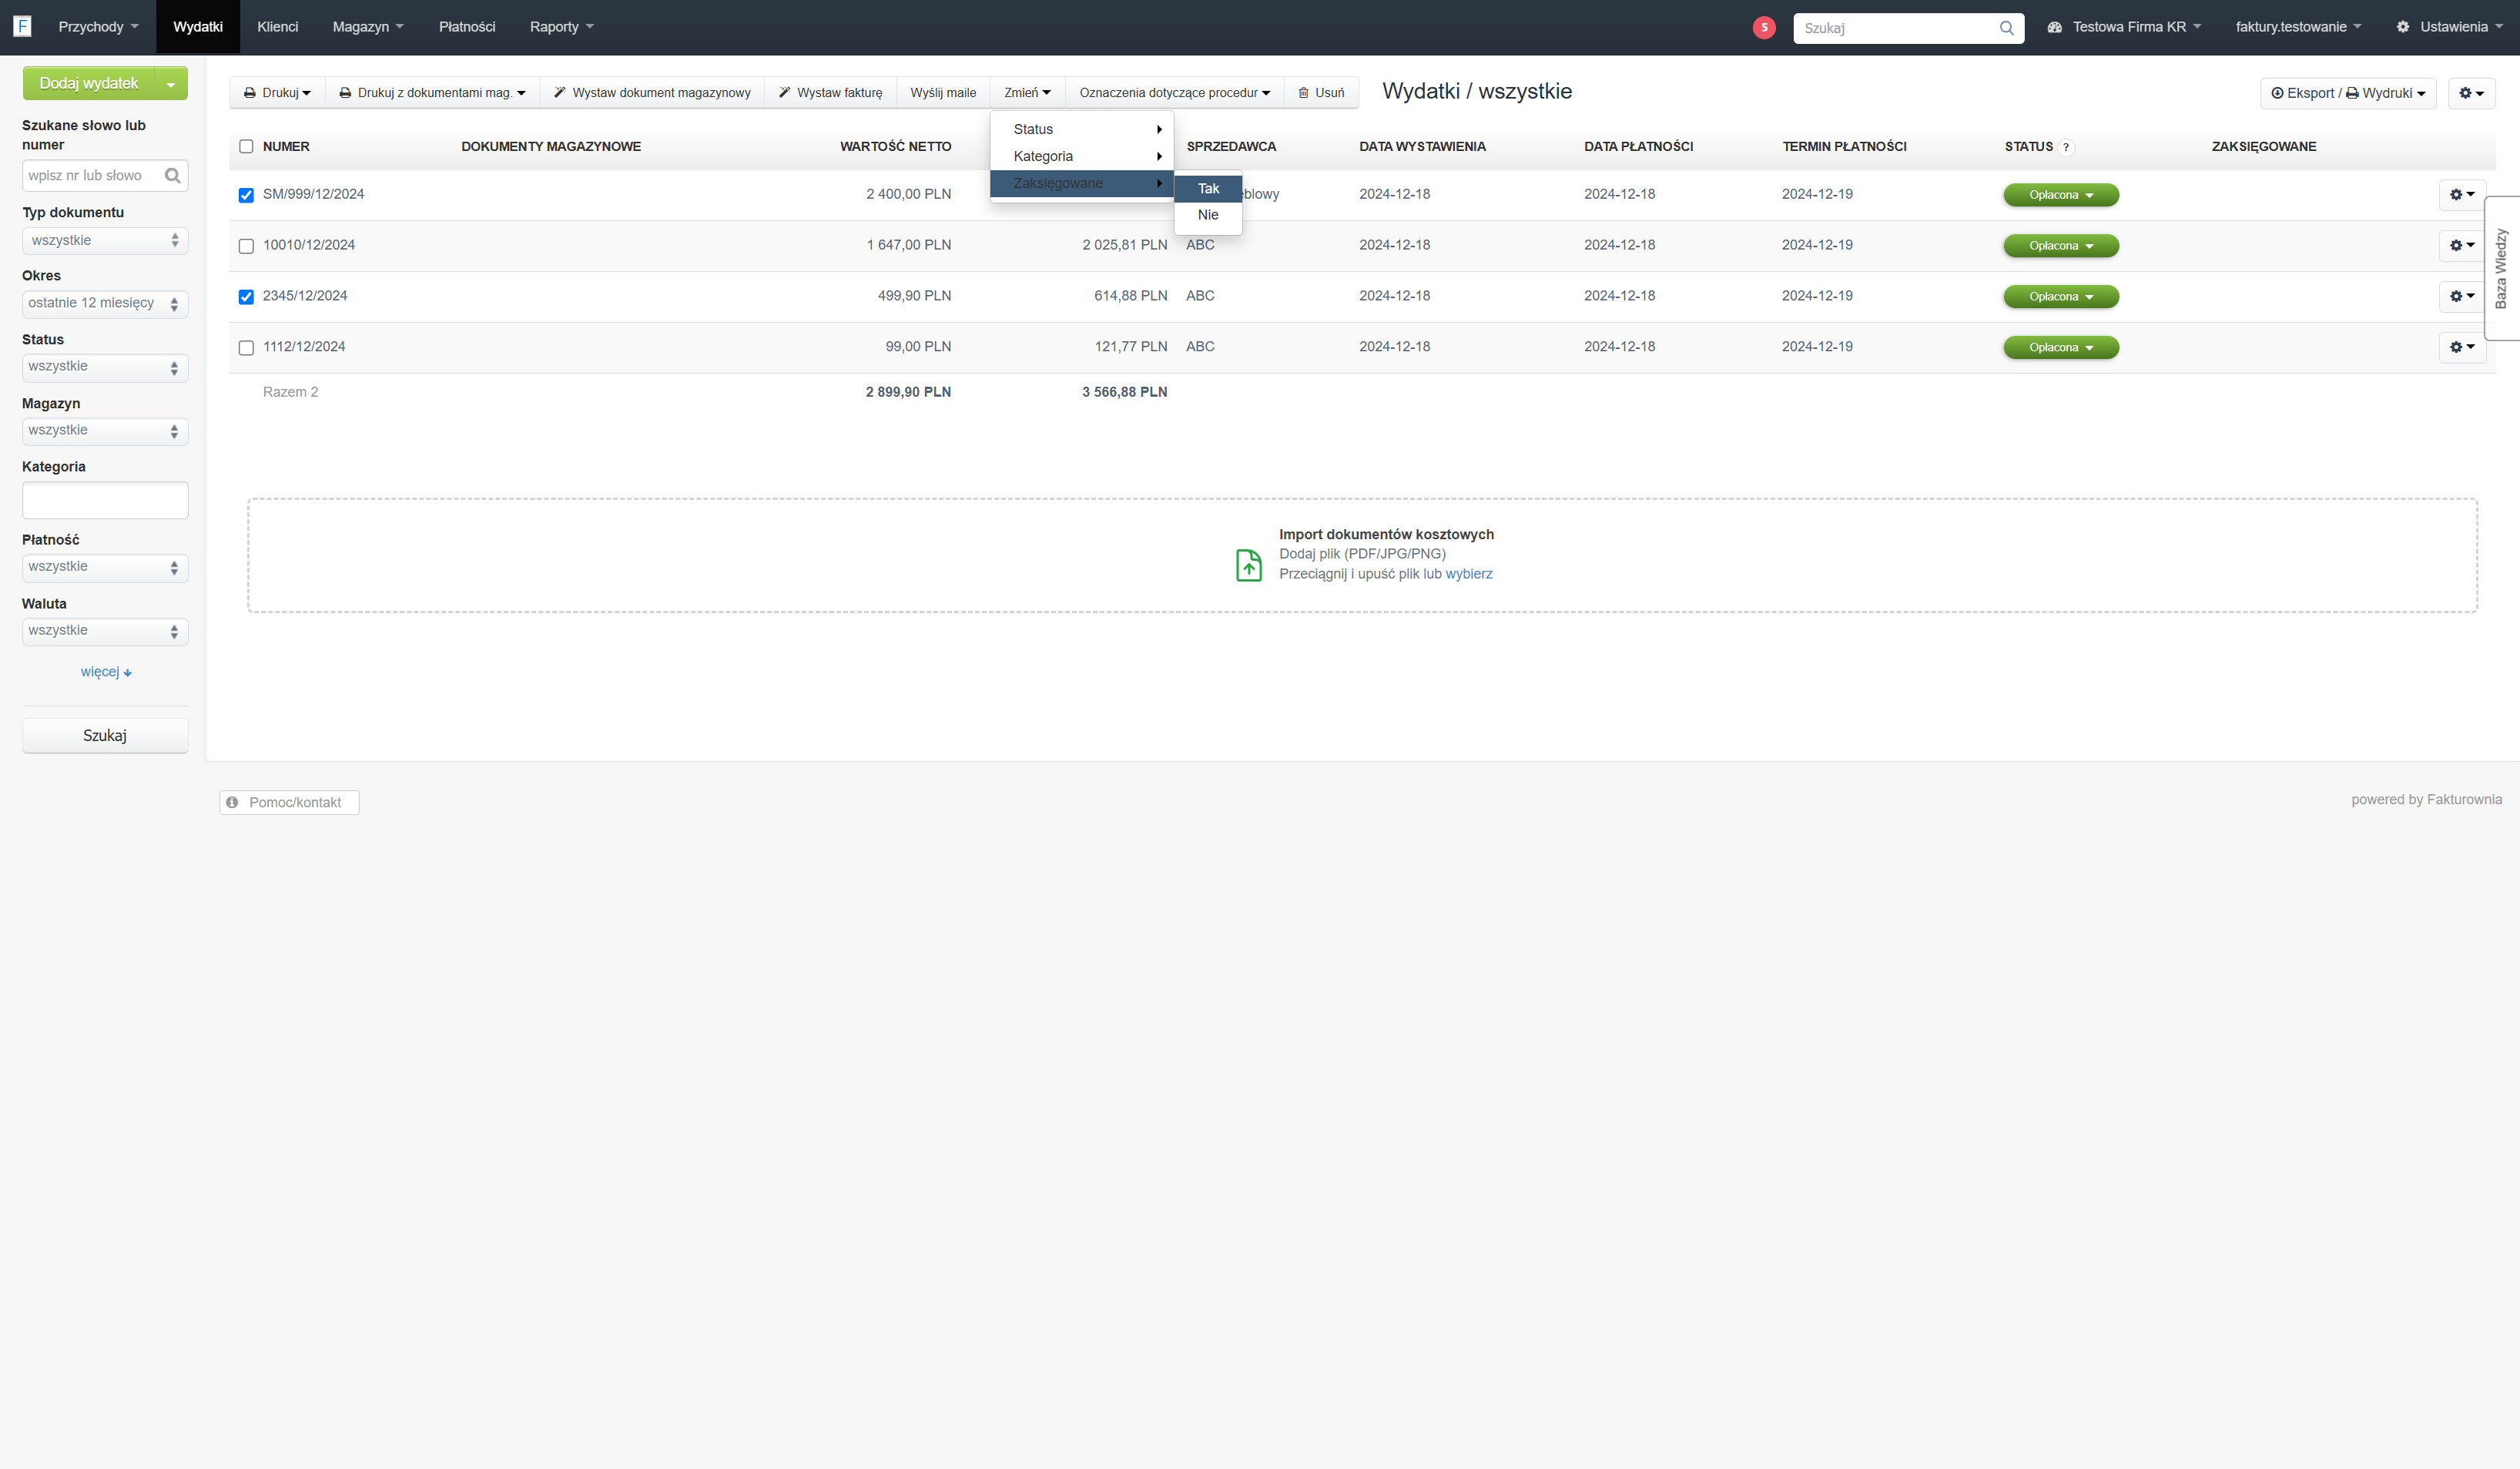Viewport: 2520px width, 1469px height.
Task: Click the Wyślij maile toolbar button
Action: [x=943, y=93]
